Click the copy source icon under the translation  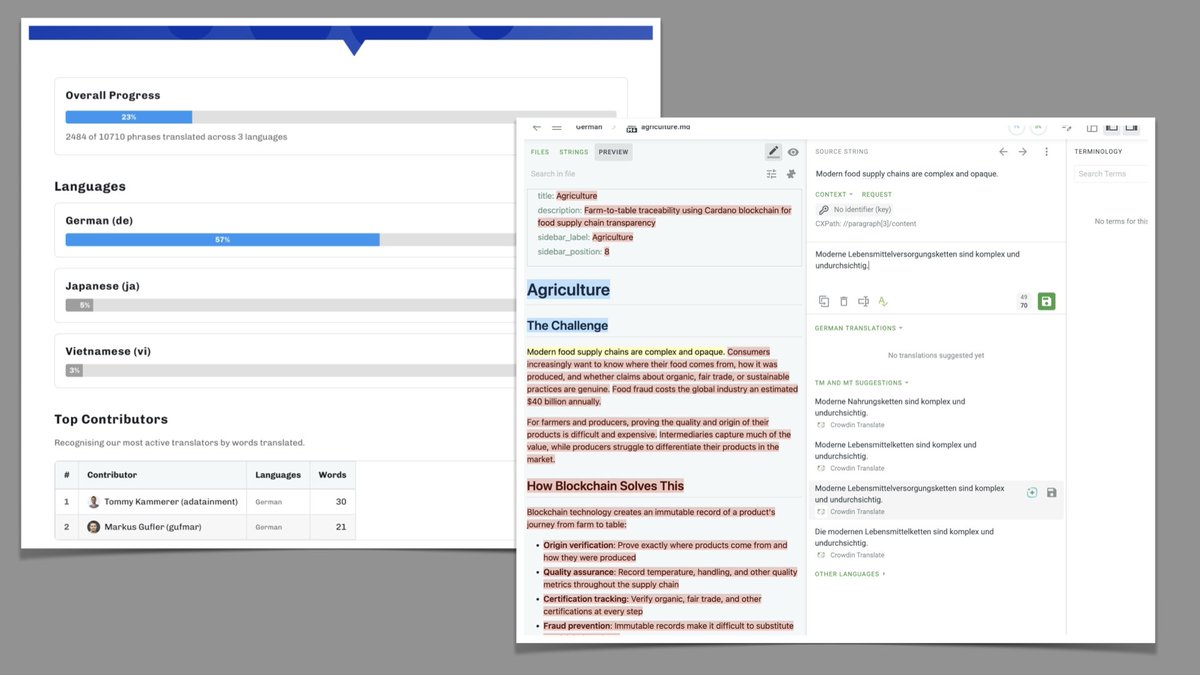[x=824, y=301]
